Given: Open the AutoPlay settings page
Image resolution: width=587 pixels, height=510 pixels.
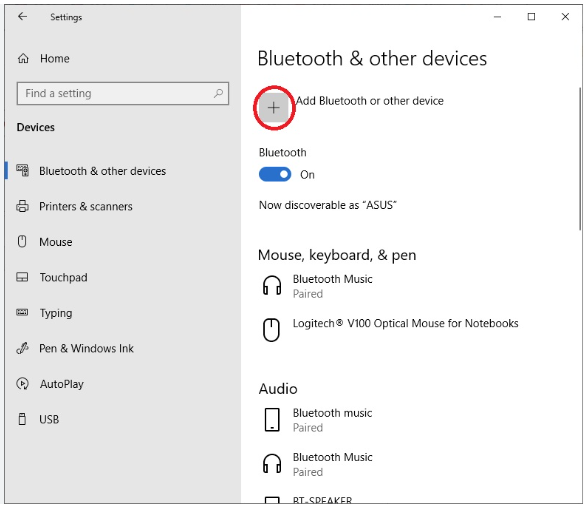Looking at the screenshot, I should pyautogui.click(x=62, y=384).
